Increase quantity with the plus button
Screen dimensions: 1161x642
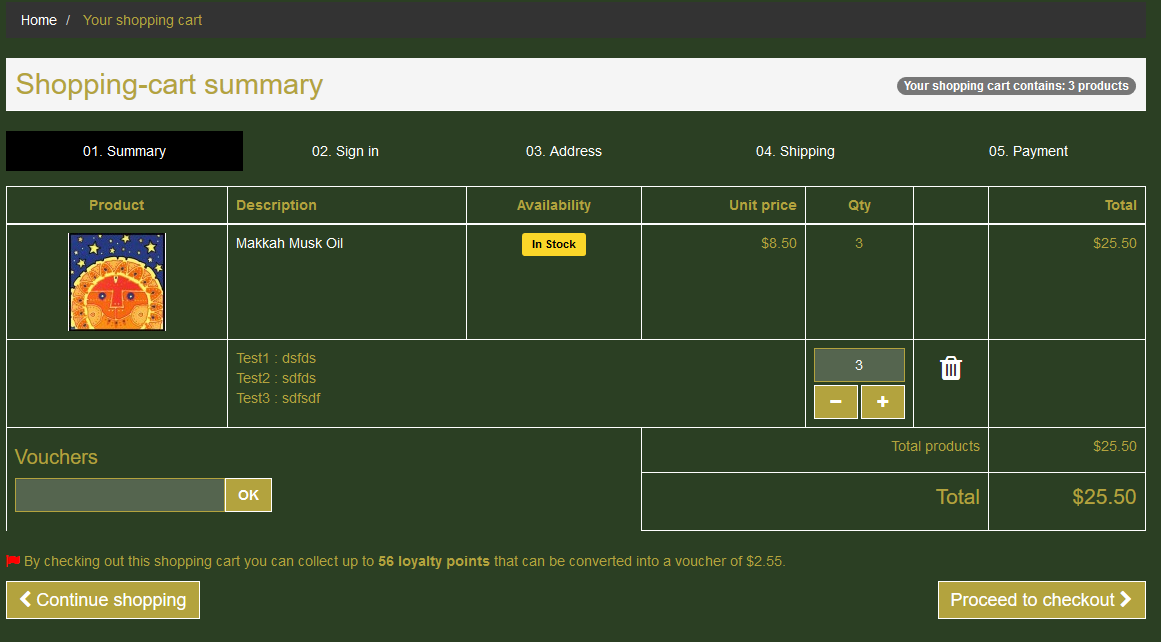pos(882,402)
